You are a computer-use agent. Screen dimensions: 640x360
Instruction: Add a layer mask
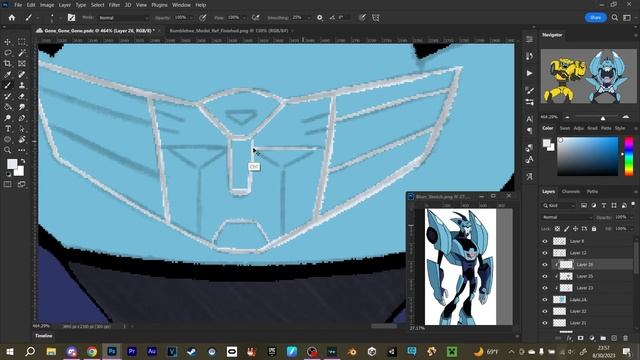[x=580, y=338]
